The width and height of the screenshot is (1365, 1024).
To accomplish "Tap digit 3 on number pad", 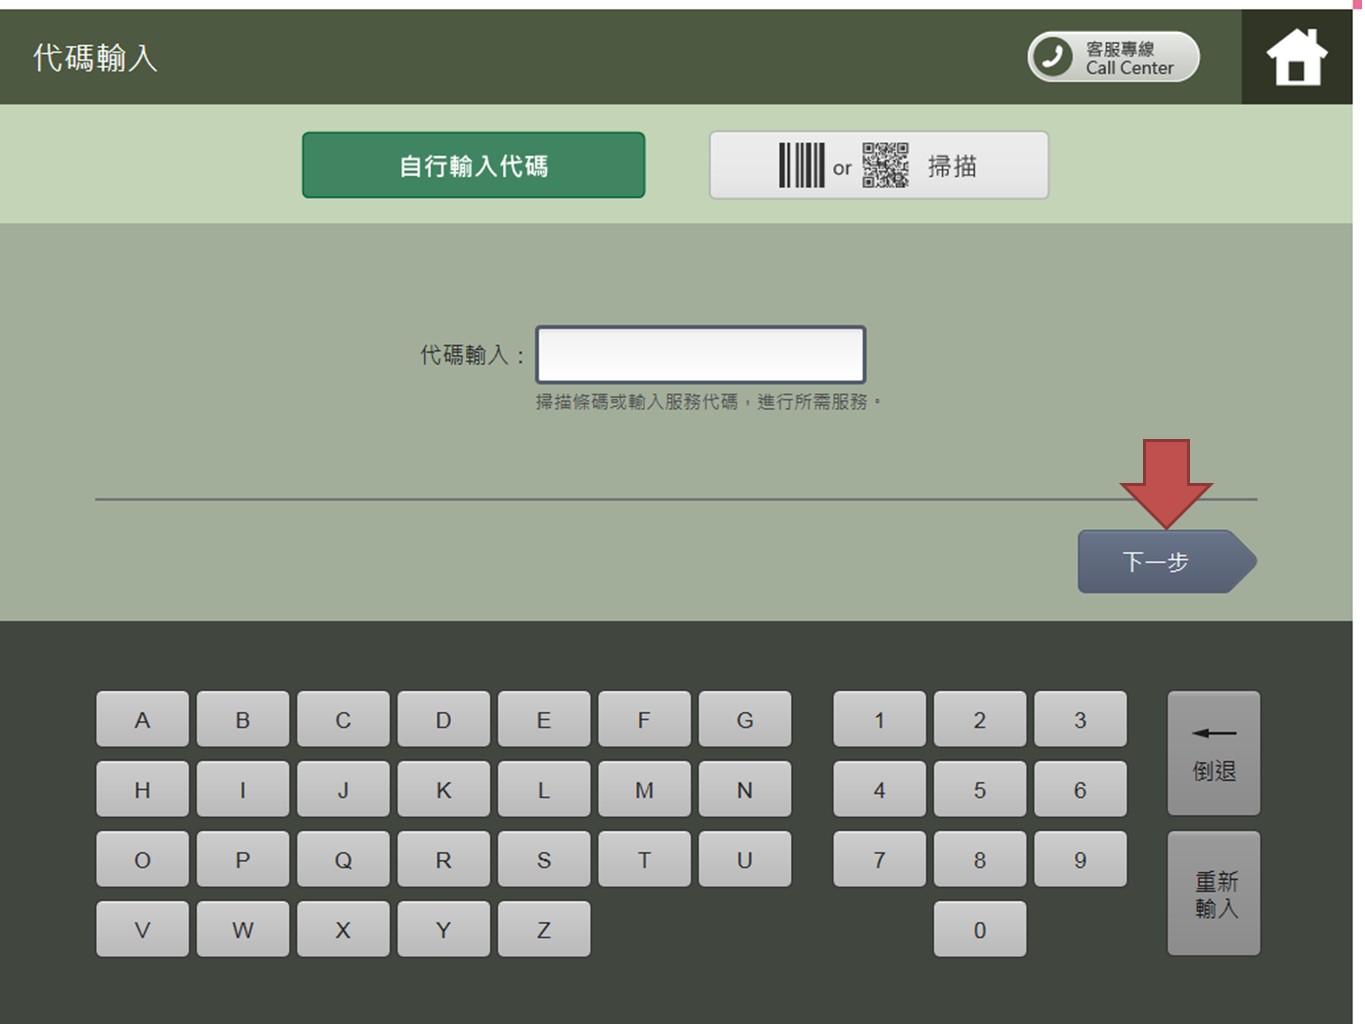I will (1080, 719).
